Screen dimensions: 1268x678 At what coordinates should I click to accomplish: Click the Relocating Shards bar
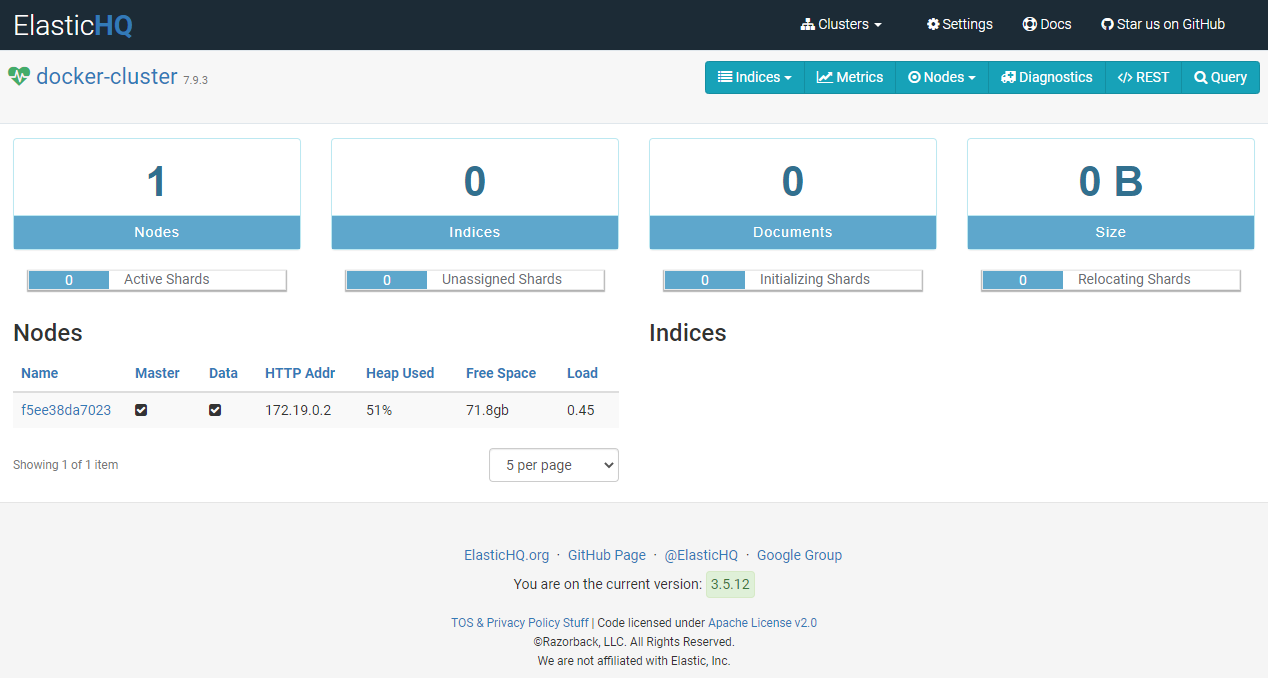1111,280
